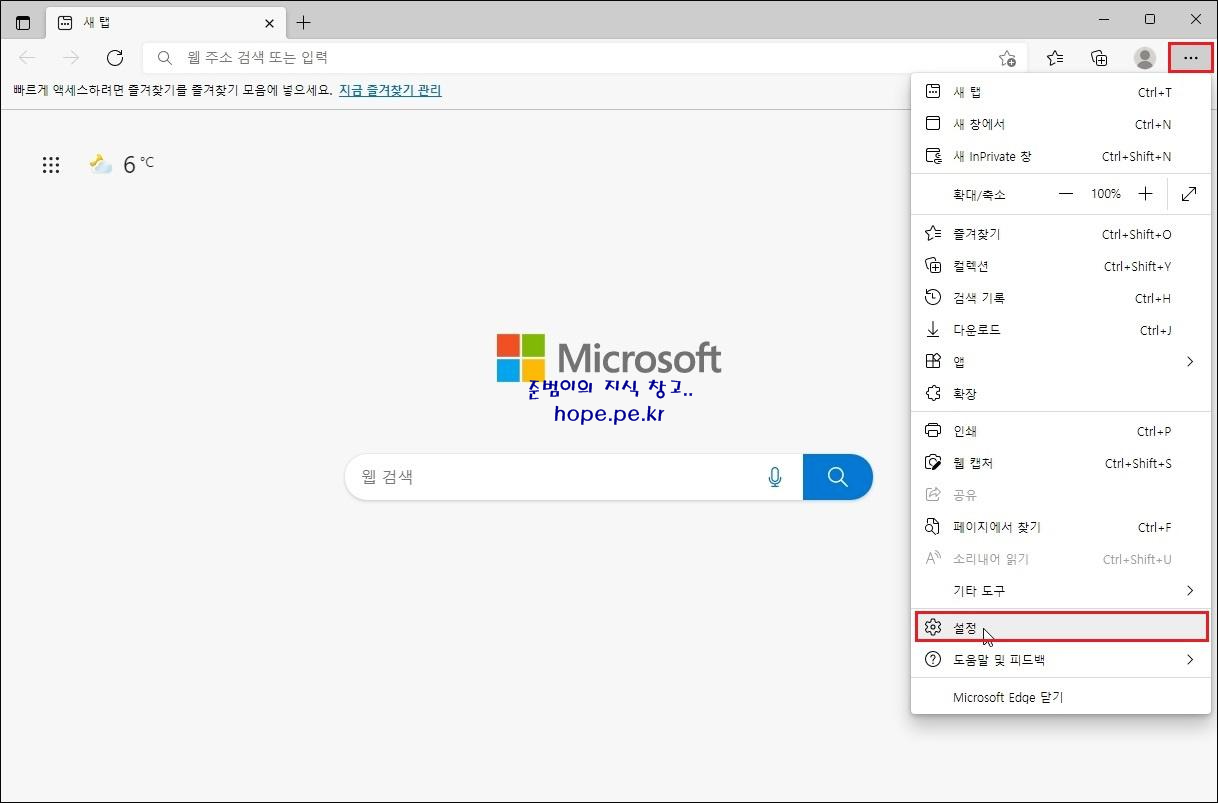This screenshot has height=803, width=1218.
Task: Click the 100% zoom level text
Action: (1106, 194)
